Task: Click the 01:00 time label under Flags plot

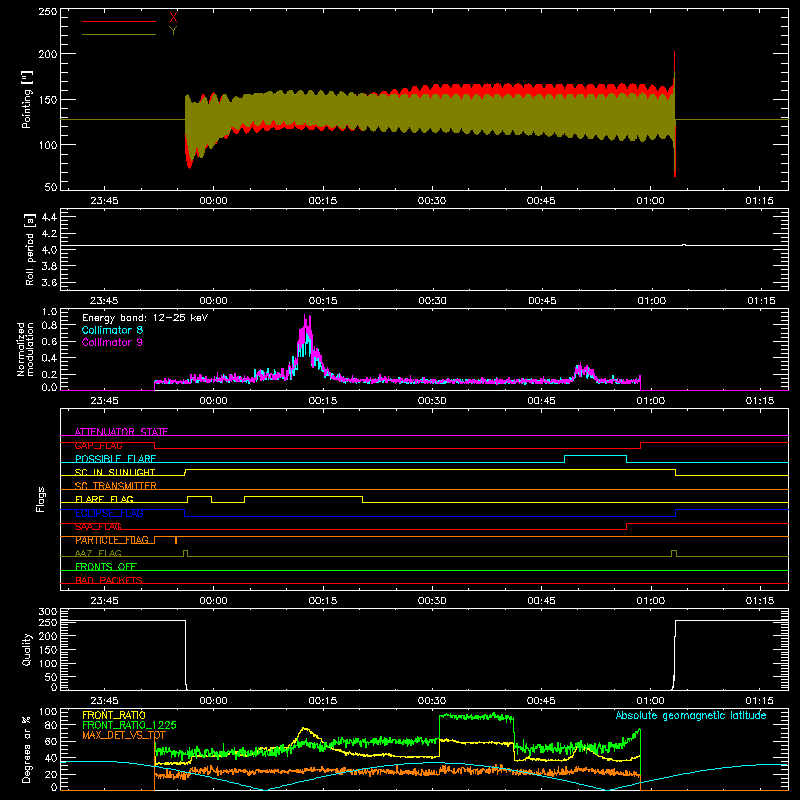Action: pos(651,601)
